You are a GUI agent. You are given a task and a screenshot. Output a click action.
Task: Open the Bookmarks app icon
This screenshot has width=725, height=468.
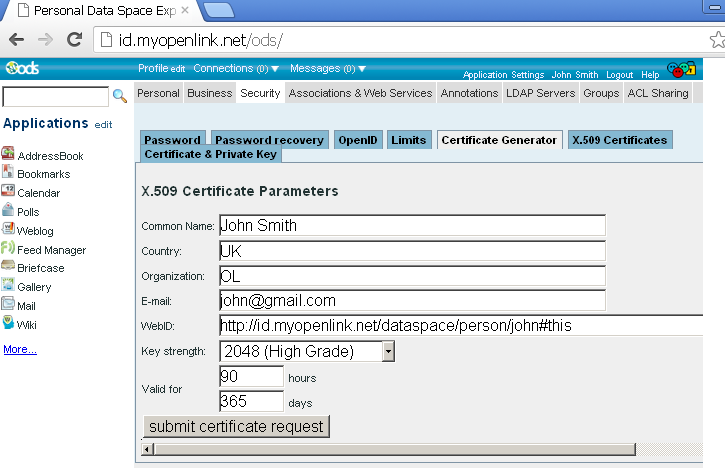[8, 173]
